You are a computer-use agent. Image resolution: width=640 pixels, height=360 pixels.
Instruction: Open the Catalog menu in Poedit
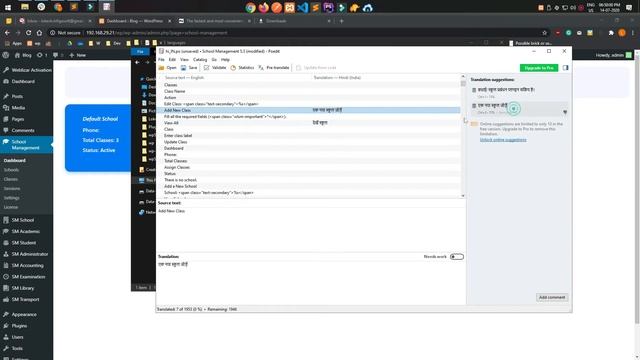(200, 60)
